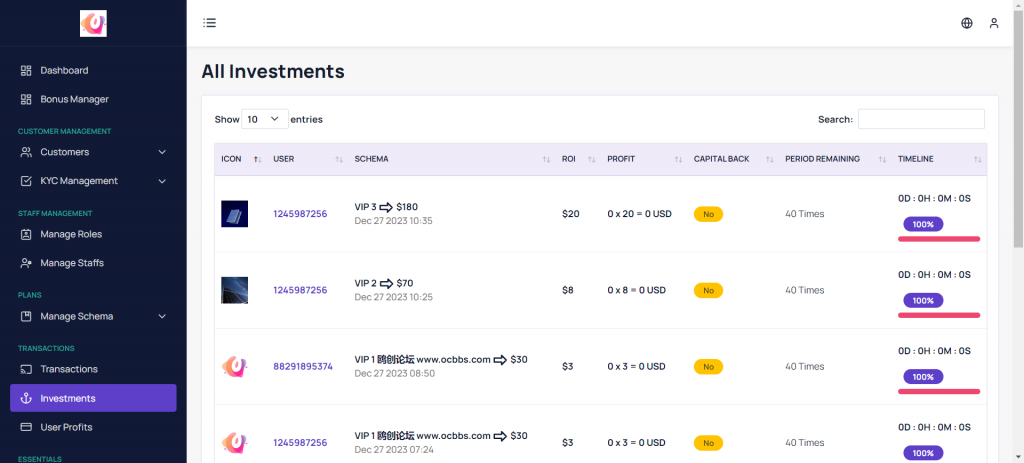Image resolution: width=1024 pixels, height=463 pixels.
Task: Sort by USER column arrows
Action: click(339, 159)
